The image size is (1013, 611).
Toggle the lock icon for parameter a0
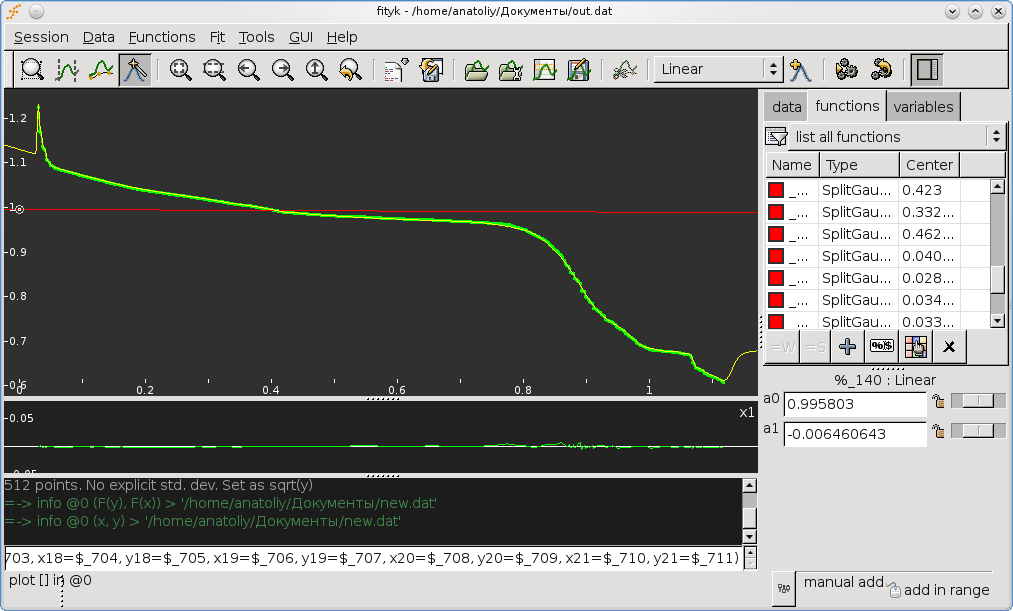pos(939,402)
